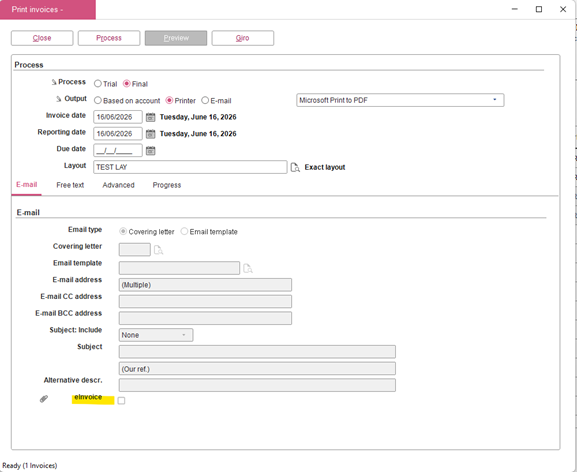This screenshot has width=577, height=472.
Task: Click the Email template lookup icon
Action: (x=248, y=268)
